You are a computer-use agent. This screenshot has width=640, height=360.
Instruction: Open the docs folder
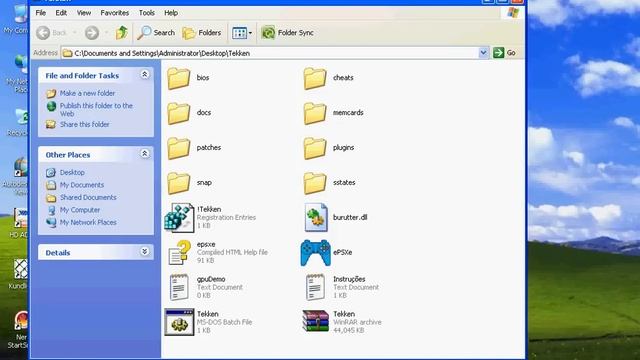(189, 113)
